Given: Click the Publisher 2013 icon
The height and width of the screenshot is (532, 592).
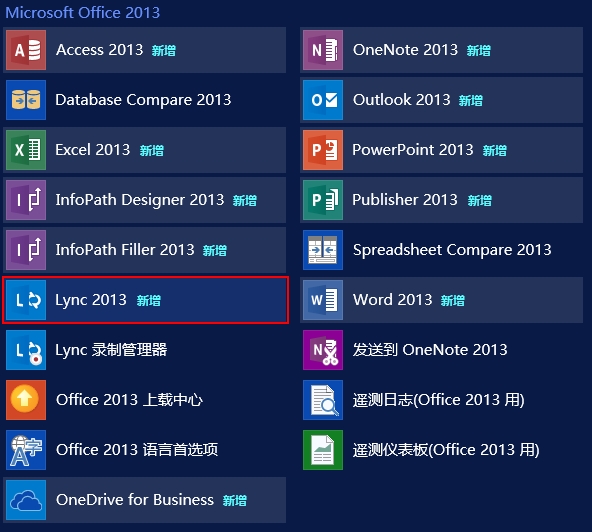Looking at the screenshot, I should coord(323,200).
